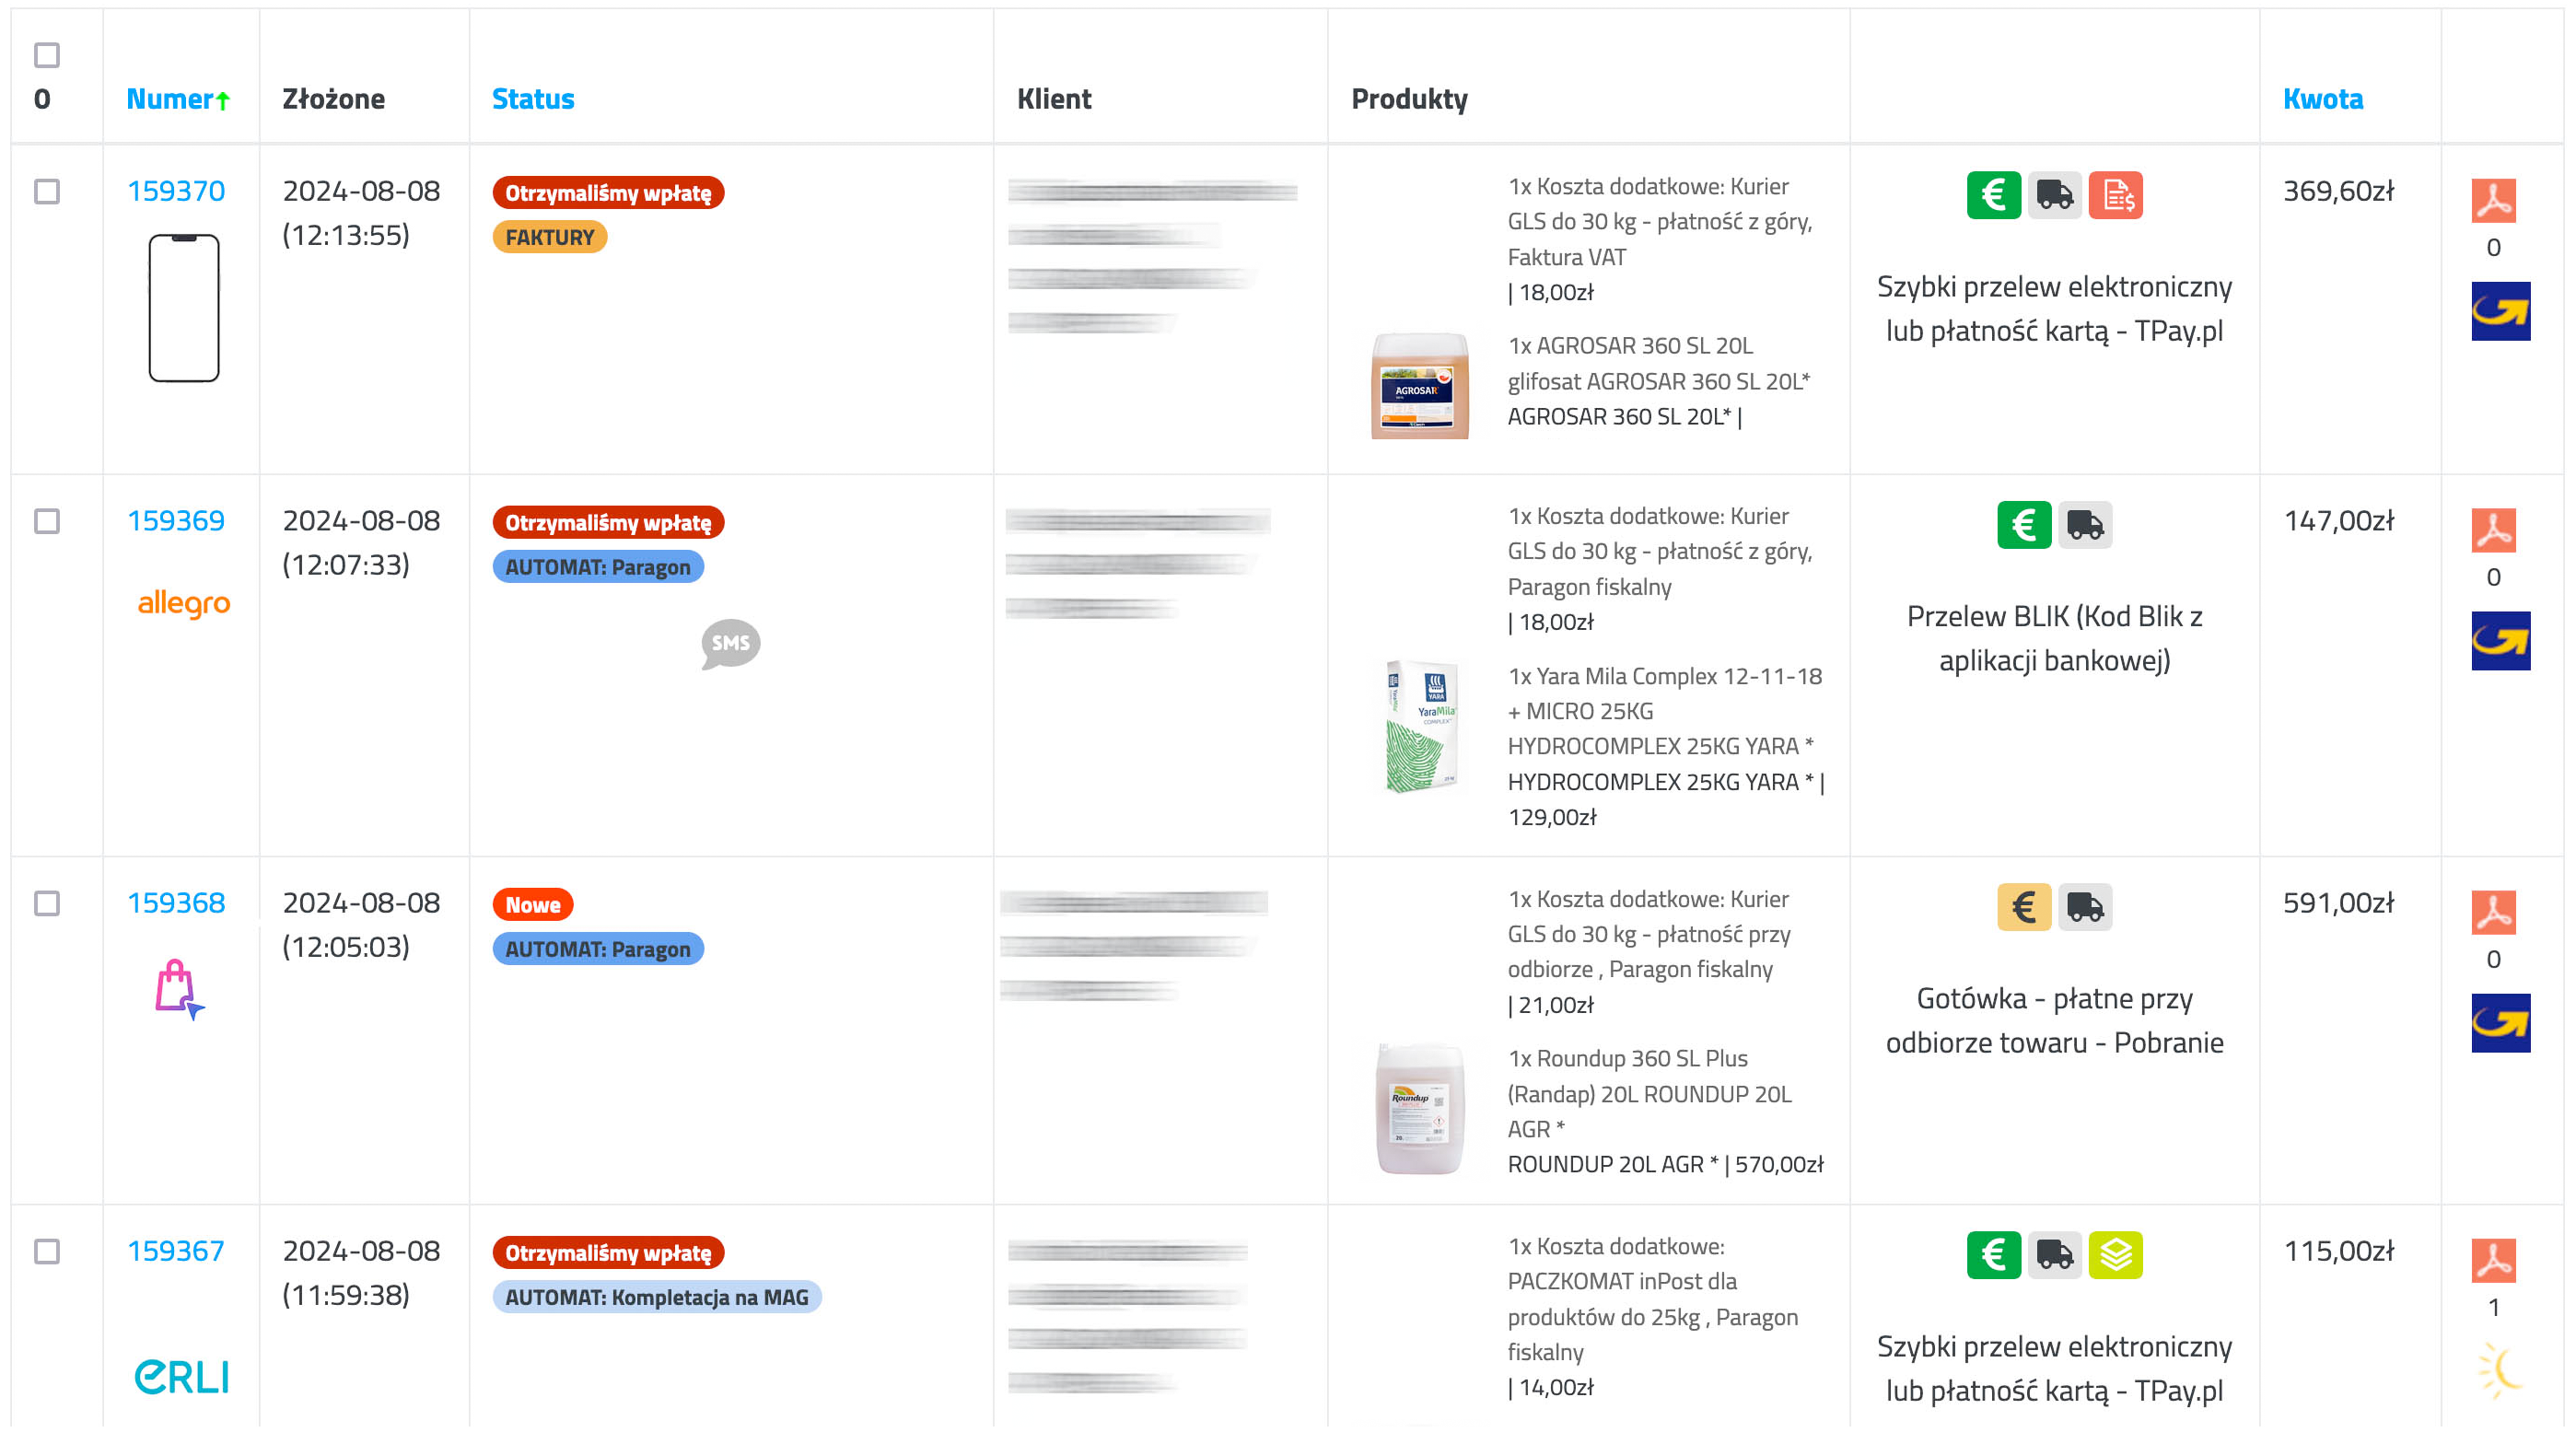Toggle the select-all orders checkbox

coord(47,55)
